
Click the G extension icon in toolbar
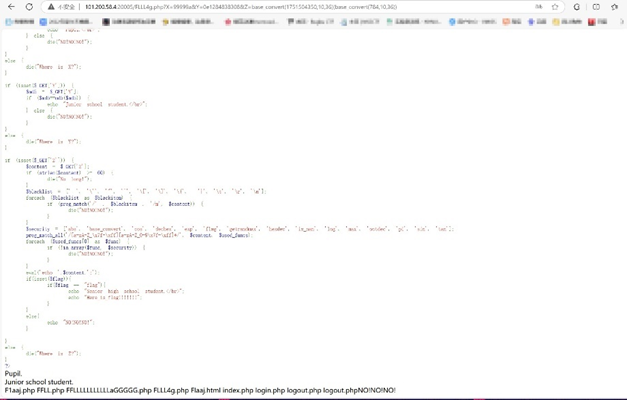(x=577, y=7)
